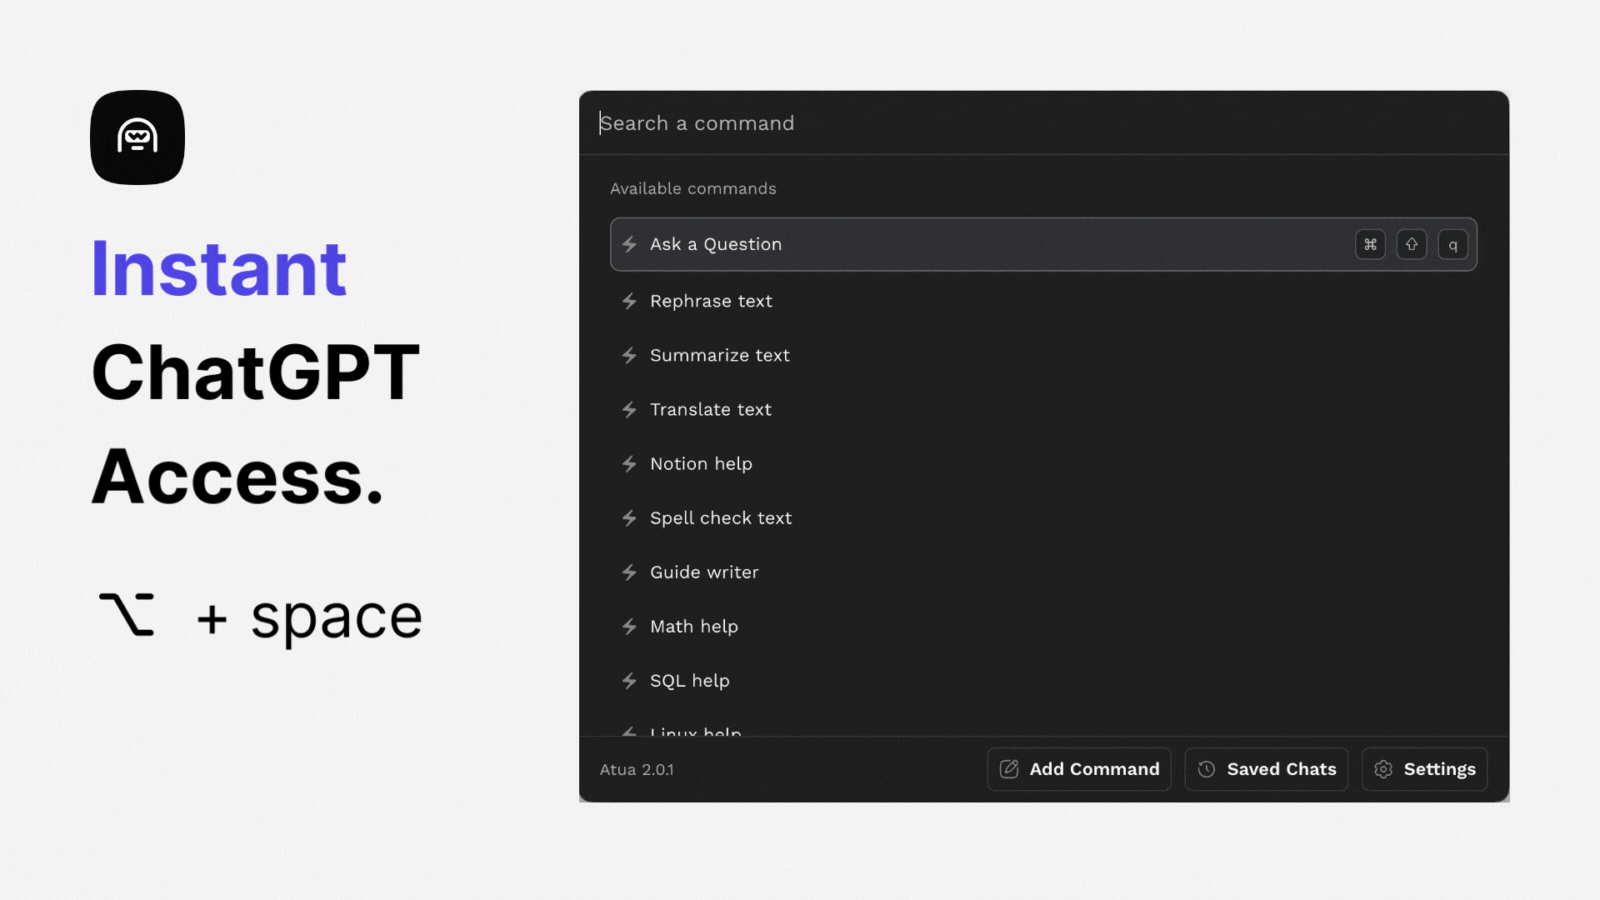This screenshot has width=1600, height=900.
Task: Click the Q key shortcut badge
Action: pos(1453,244)
